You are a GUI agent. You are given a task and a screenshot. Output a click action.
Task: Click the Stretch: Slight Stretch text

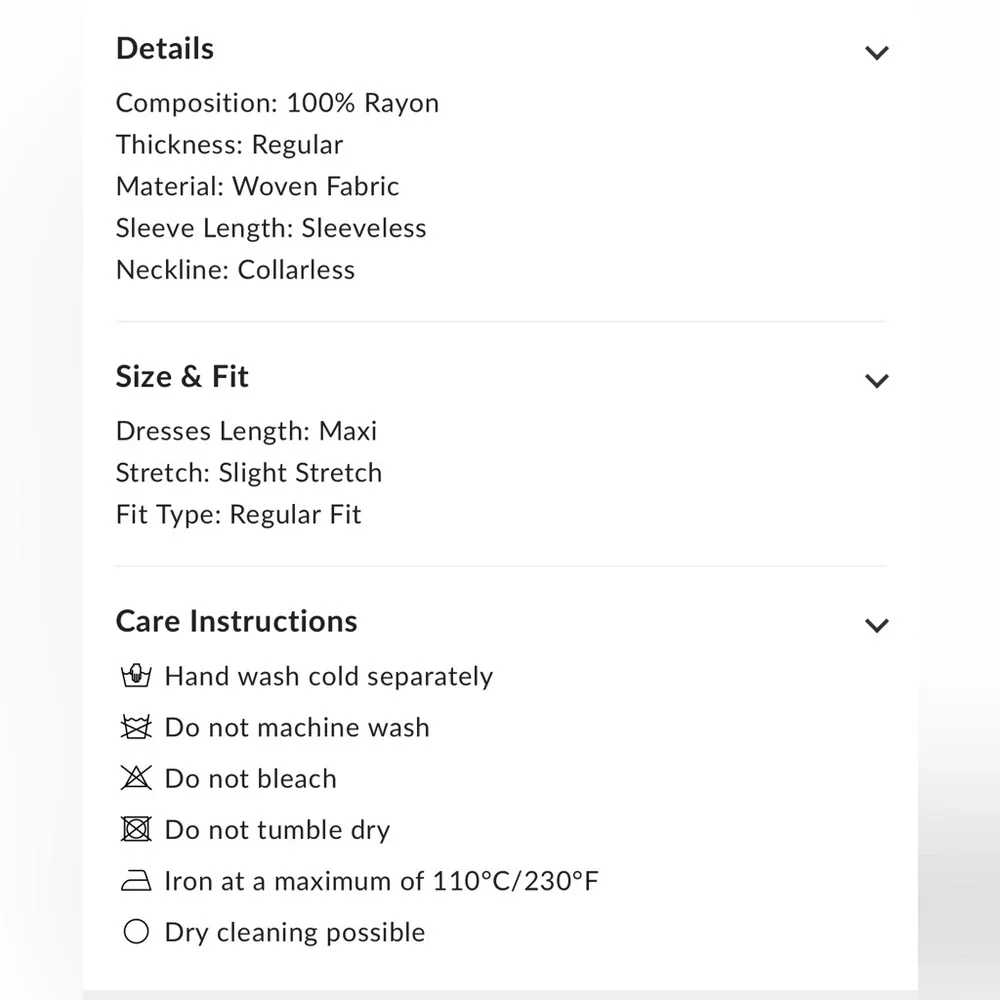pyautogui.click(x=249, y=473)
